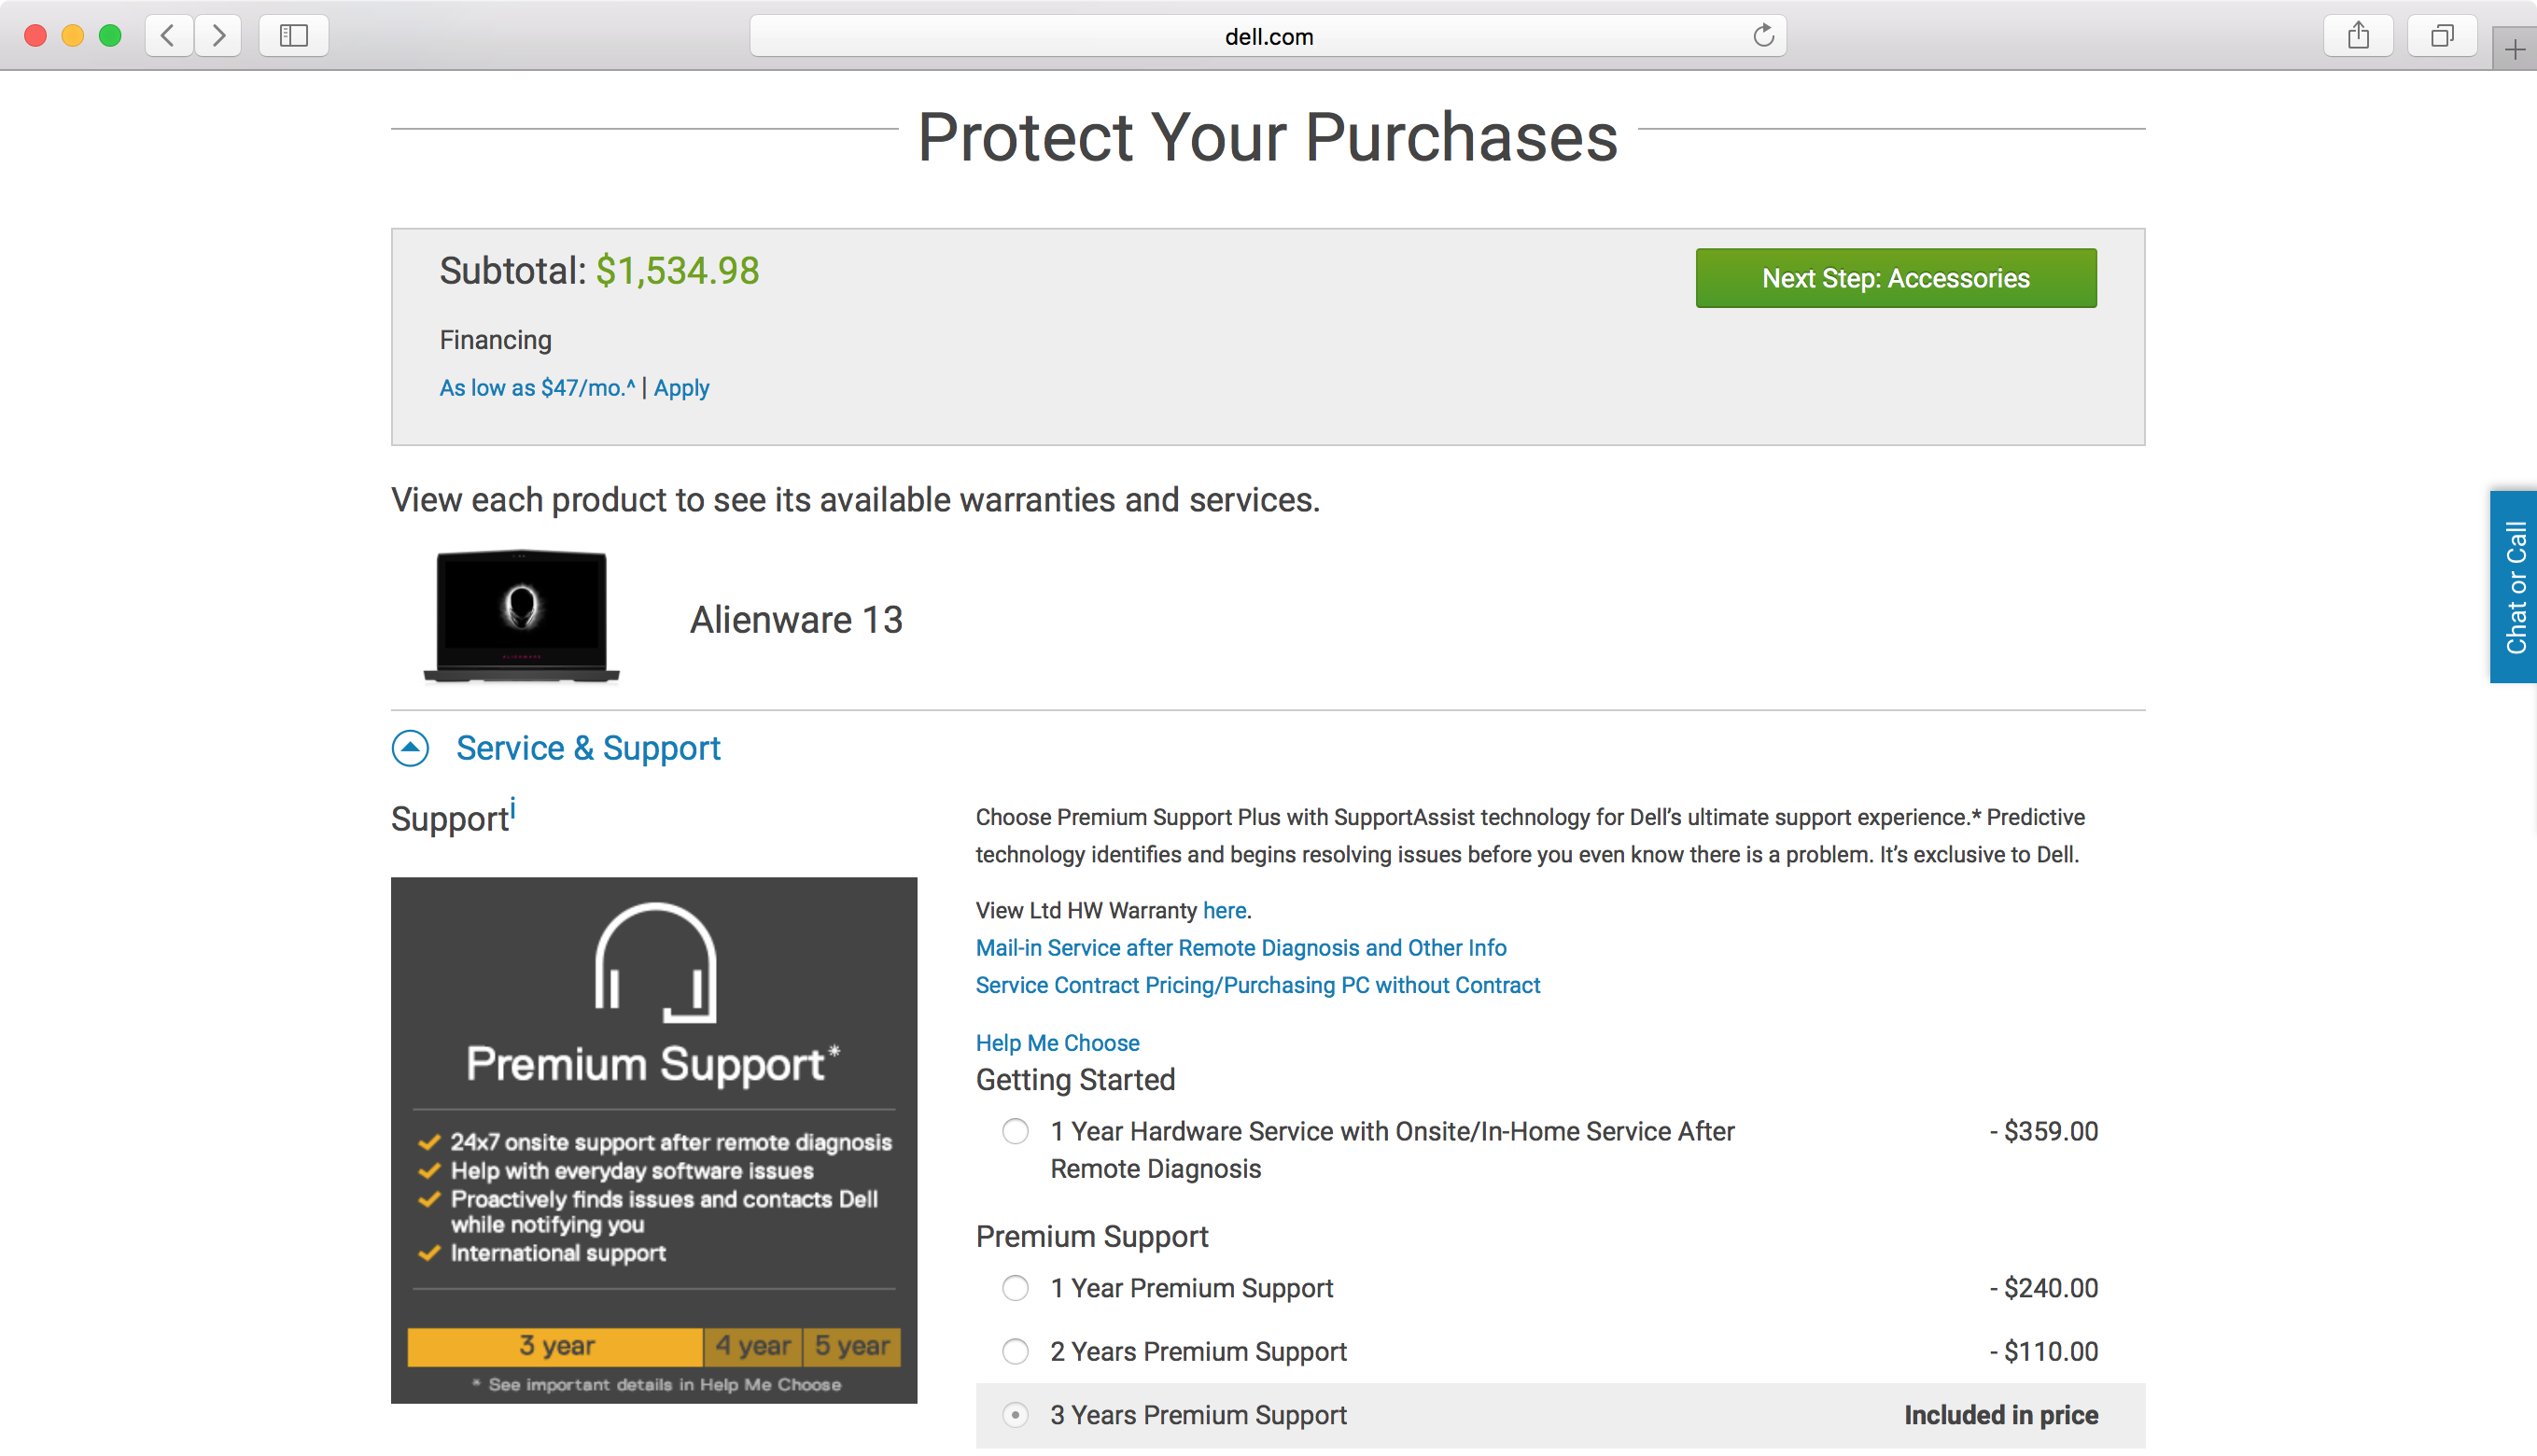The width and height of the screenshot is (2537, 1456).
Task: Open the Chat or Call side tab
Action: click(2514, 587)
